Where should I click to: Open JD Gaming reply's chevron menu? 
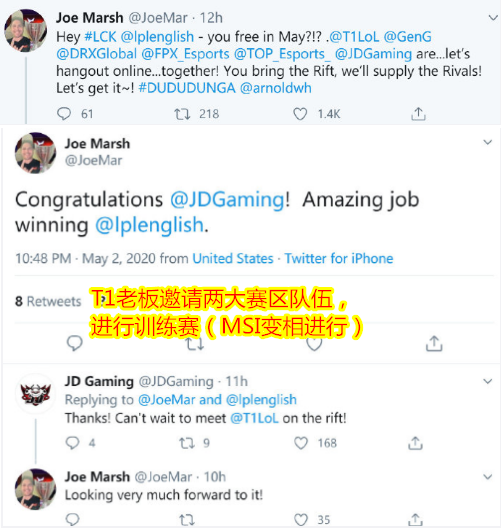pyautogui.click(x=488, y=381)
